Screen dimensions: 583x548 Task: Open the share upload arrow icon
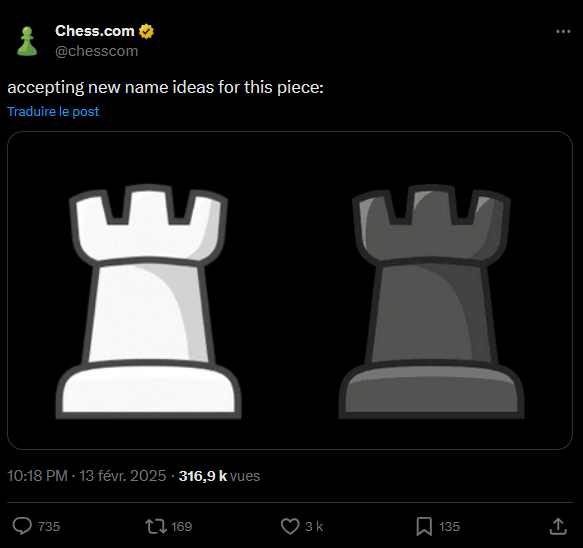(x=558, y=526)
